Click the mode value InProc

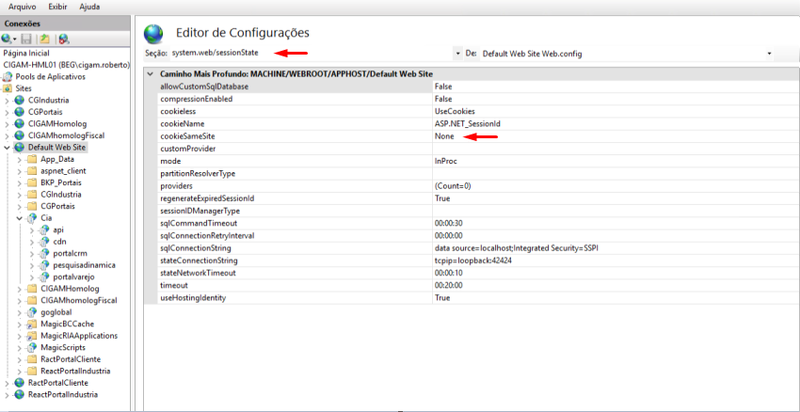tap(445, 161)
